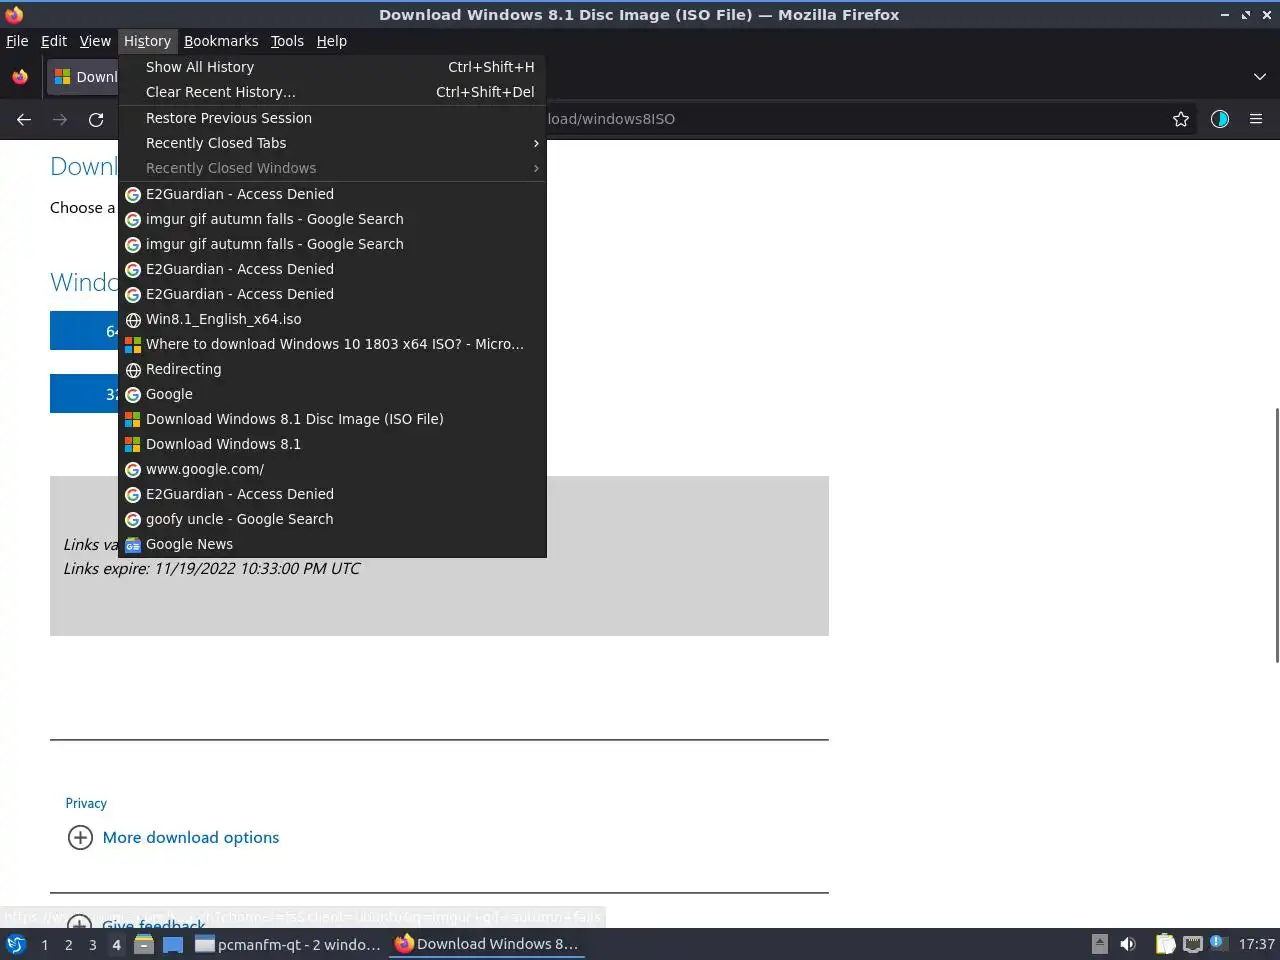Open the File menu

[17, 41]
